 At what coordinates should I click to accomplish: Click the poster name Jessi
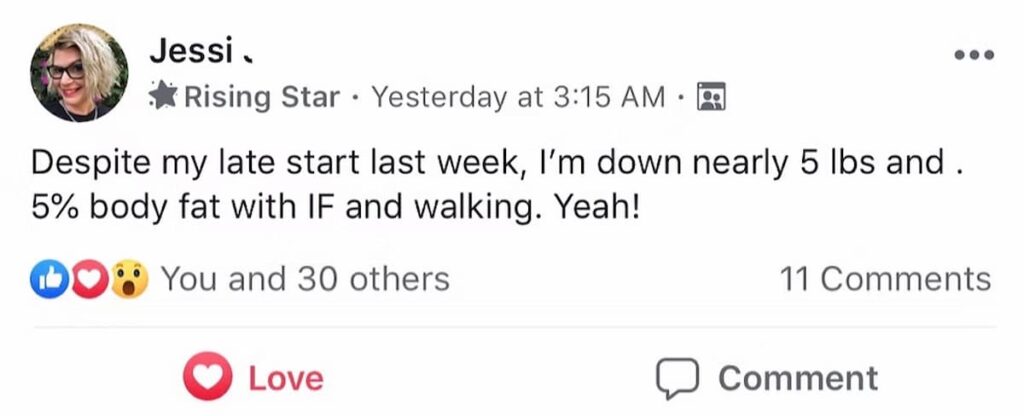[191, 50]
